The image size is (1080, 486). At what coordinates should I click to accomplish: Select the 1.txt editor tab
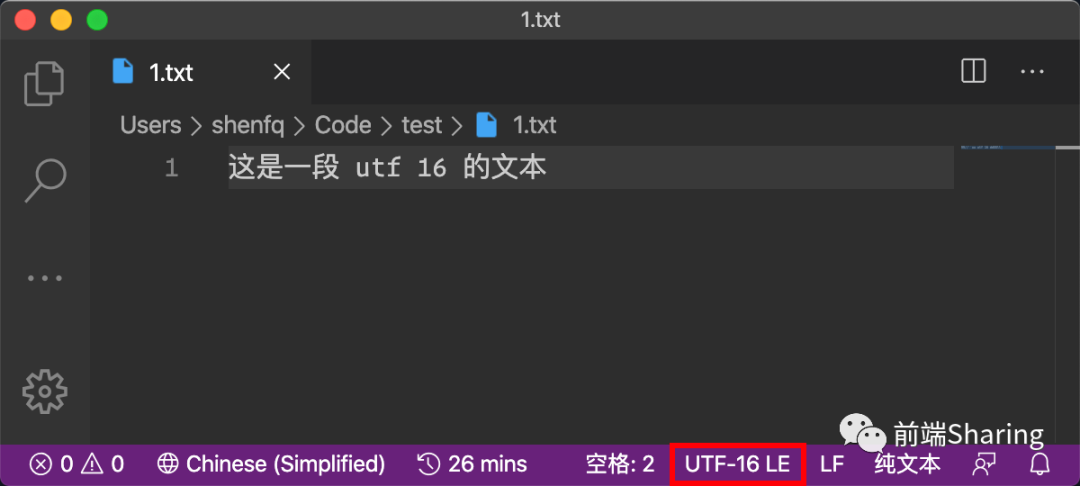pyautogui.click(x=170, y=72)
